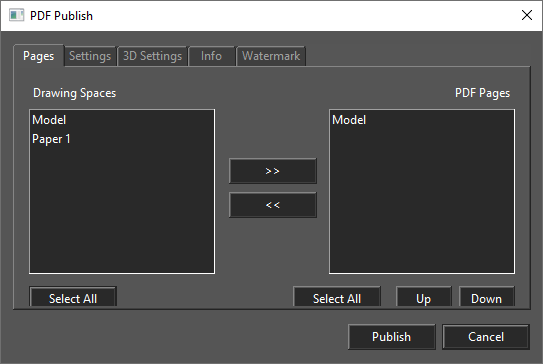The height and width of the screenshot is (364, 543).
Task: Add selected space with >> button
Action: coord(273,171)
